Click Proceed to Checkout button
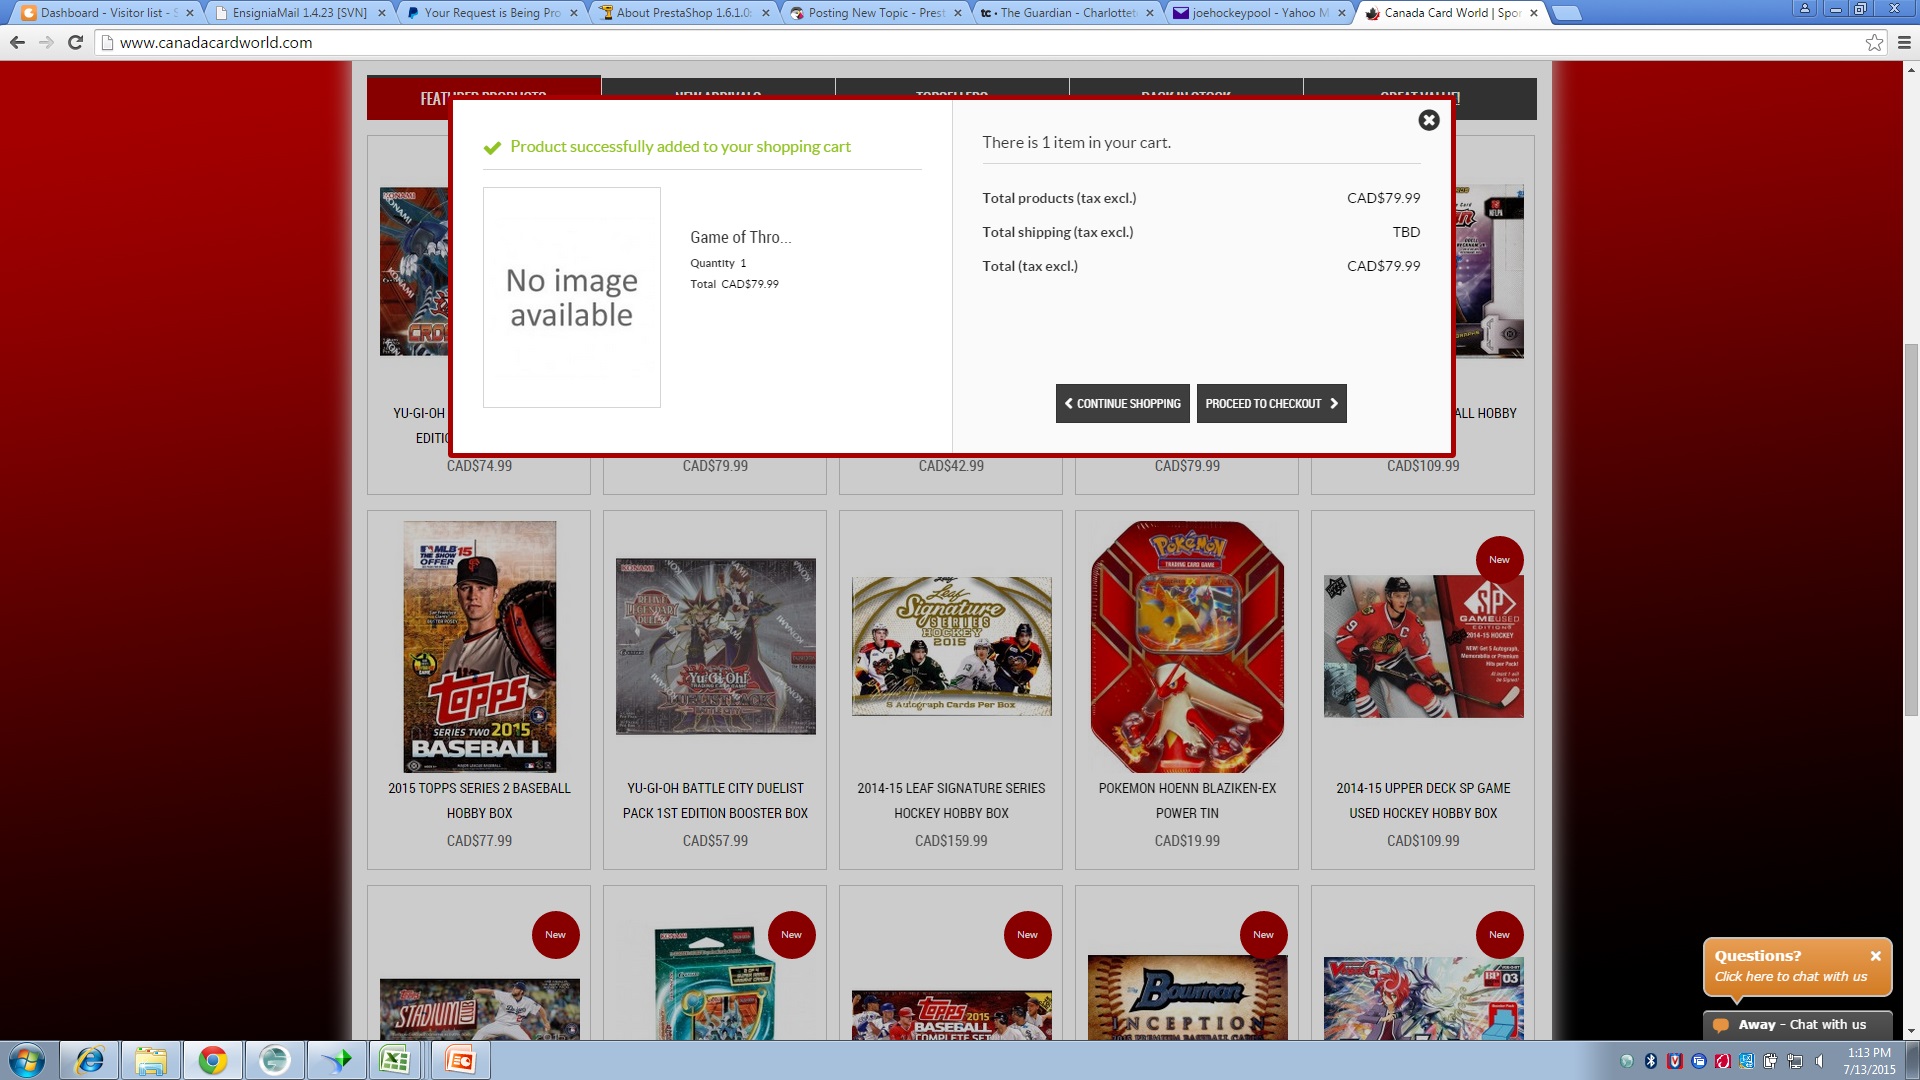The image size is (1920, 1080). [x=1271, y=404]
